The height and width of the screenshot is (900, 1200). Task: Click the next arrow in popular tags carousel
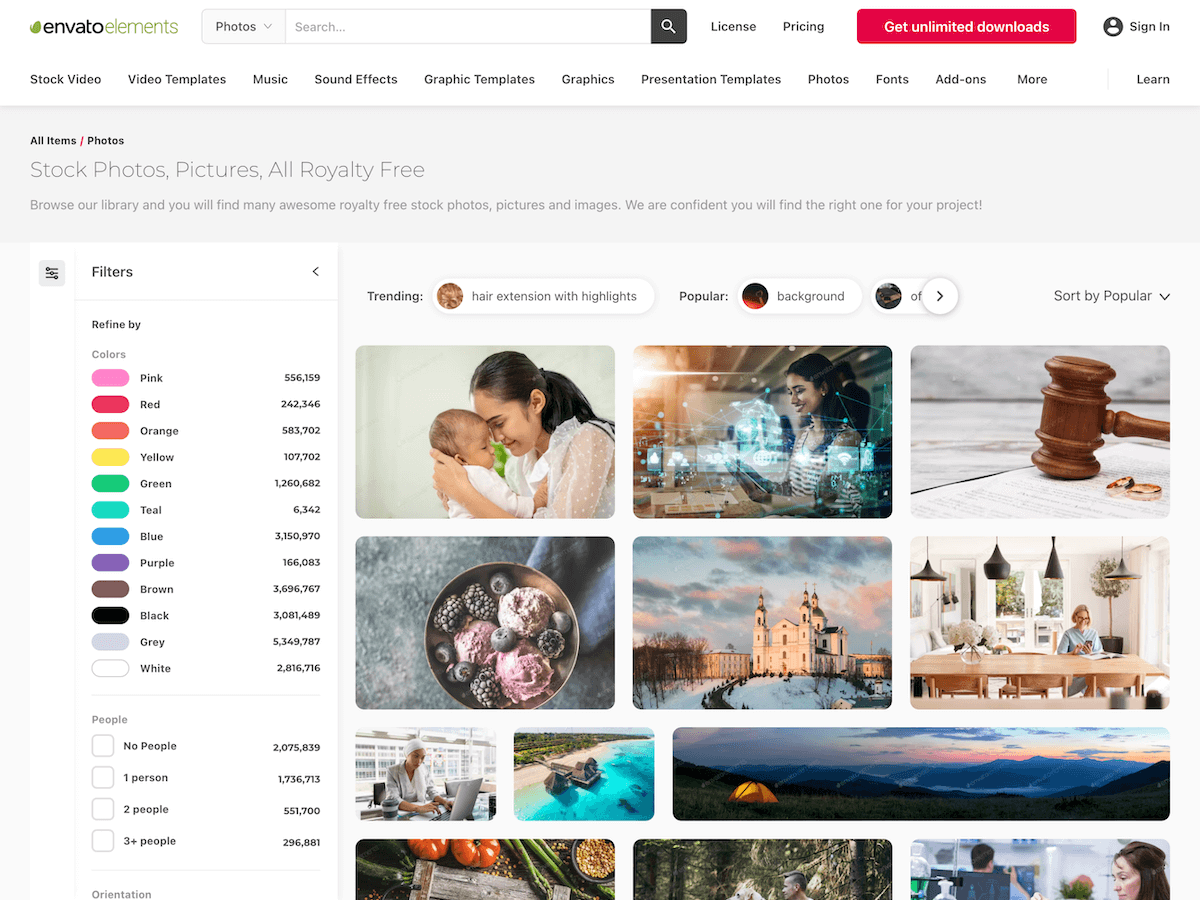pyautogui.click(x=940, y=296)
